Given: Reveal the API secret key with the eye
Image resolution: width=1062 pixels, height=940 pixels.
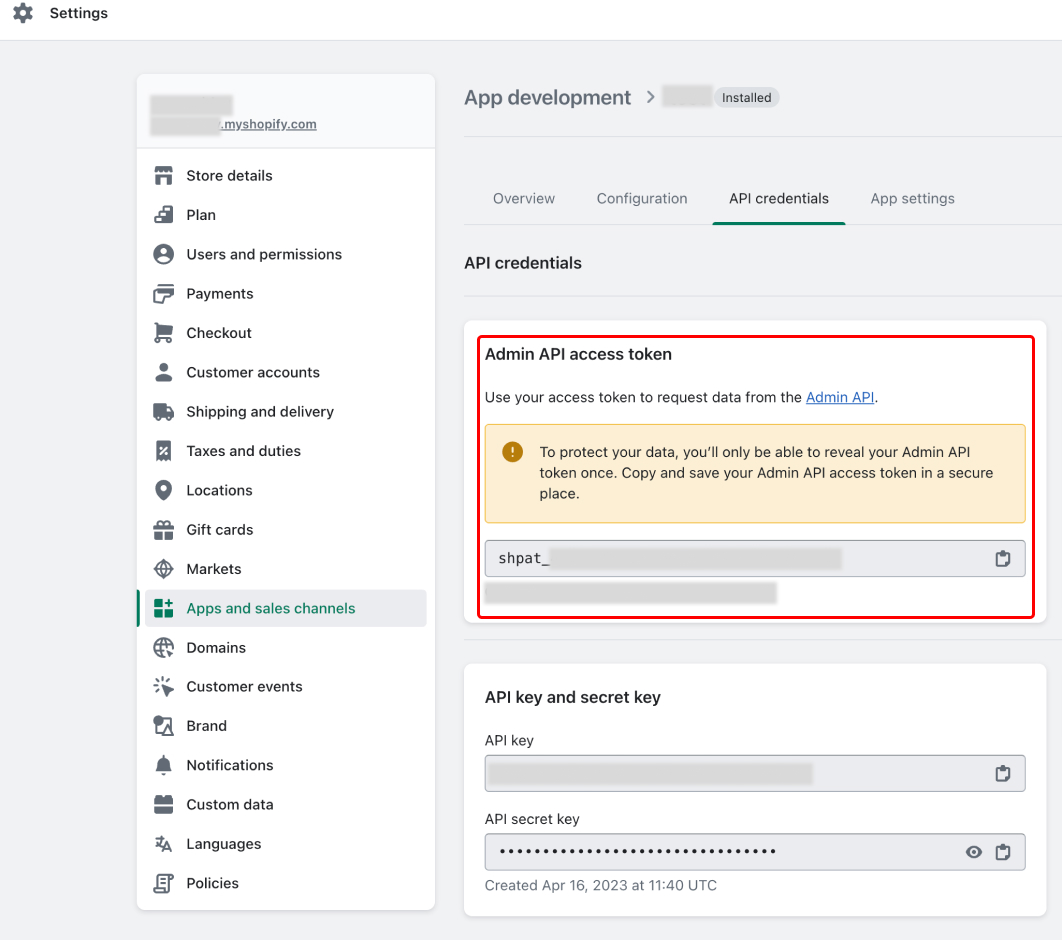Looking at the screenshot, I should click(973, 851).
